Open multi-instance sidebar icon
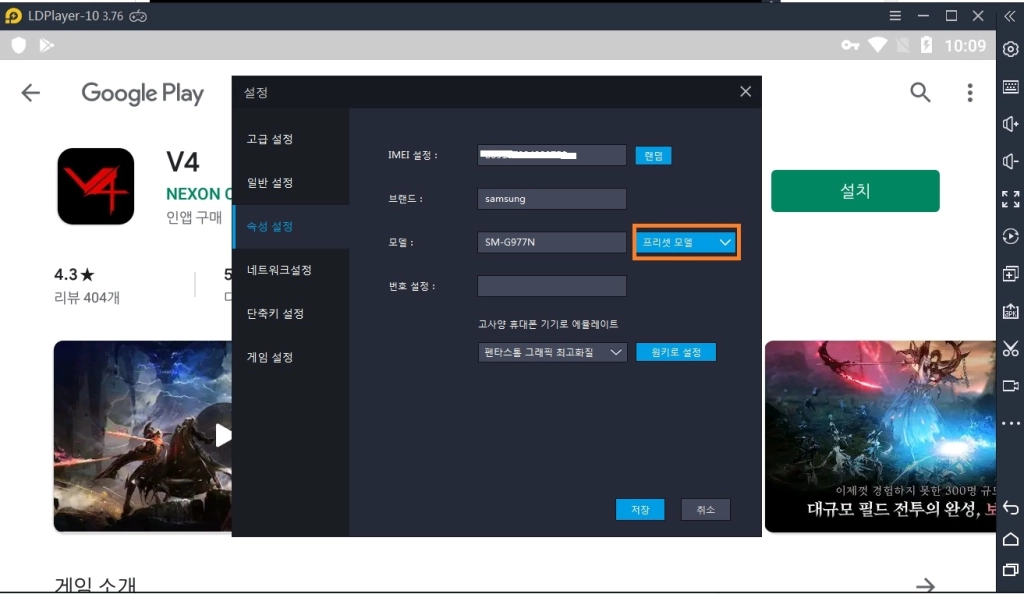This screenshot has height=594, width=1024. (1010, 274)
